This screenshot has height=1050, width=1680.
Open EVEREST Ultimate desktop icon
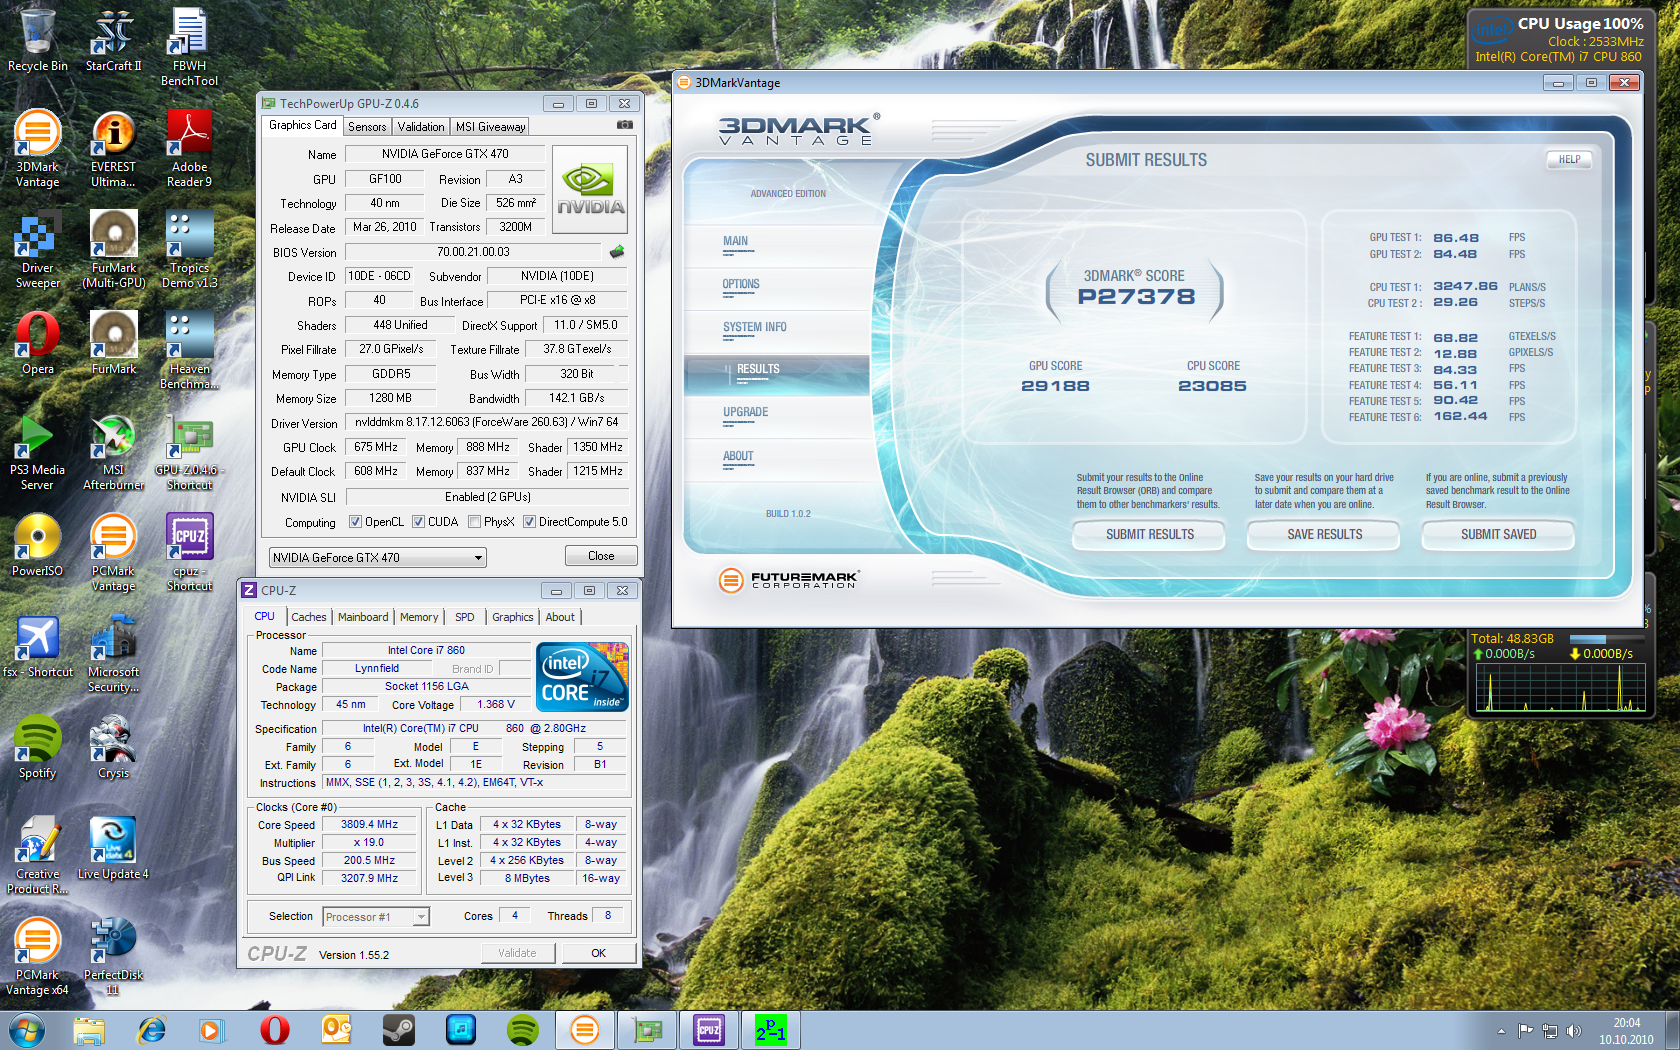pos(113,148)
